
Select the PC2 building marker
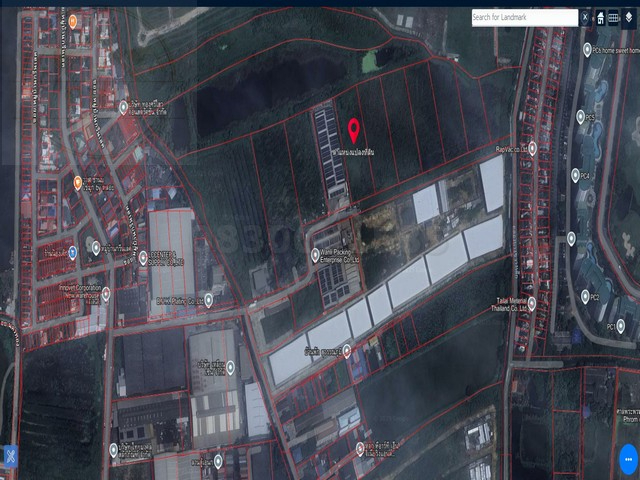[584, 296]
